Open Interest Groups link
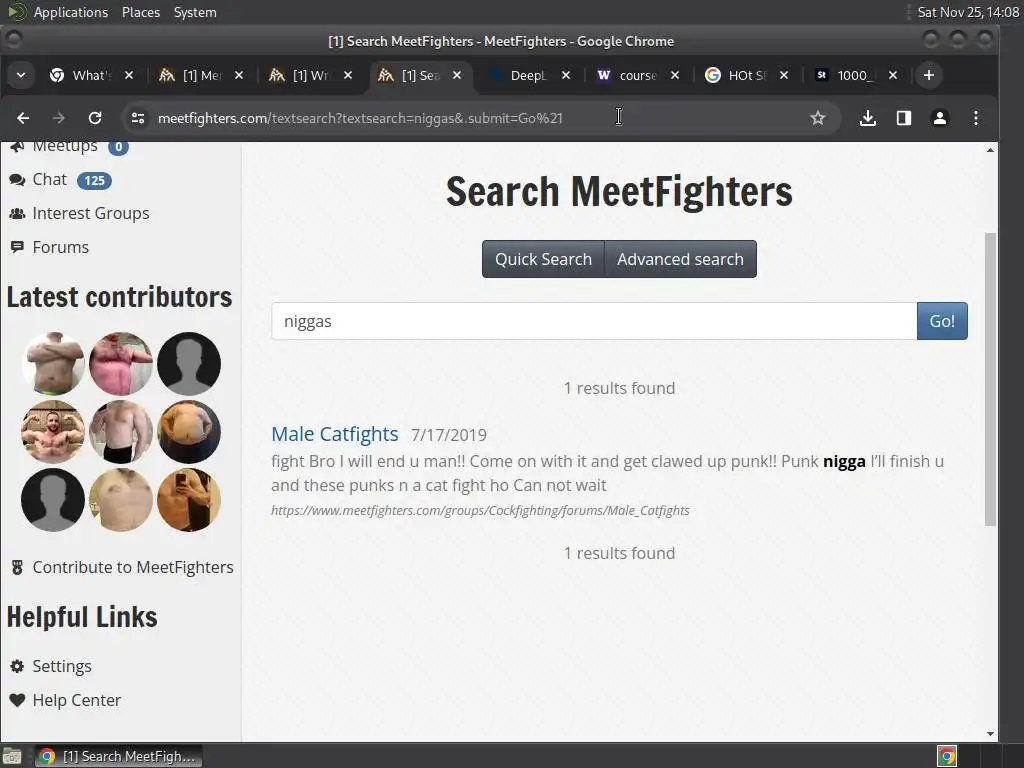This screenshot has height=768, width=1024. pyautogui.click(x=91, y=214)
